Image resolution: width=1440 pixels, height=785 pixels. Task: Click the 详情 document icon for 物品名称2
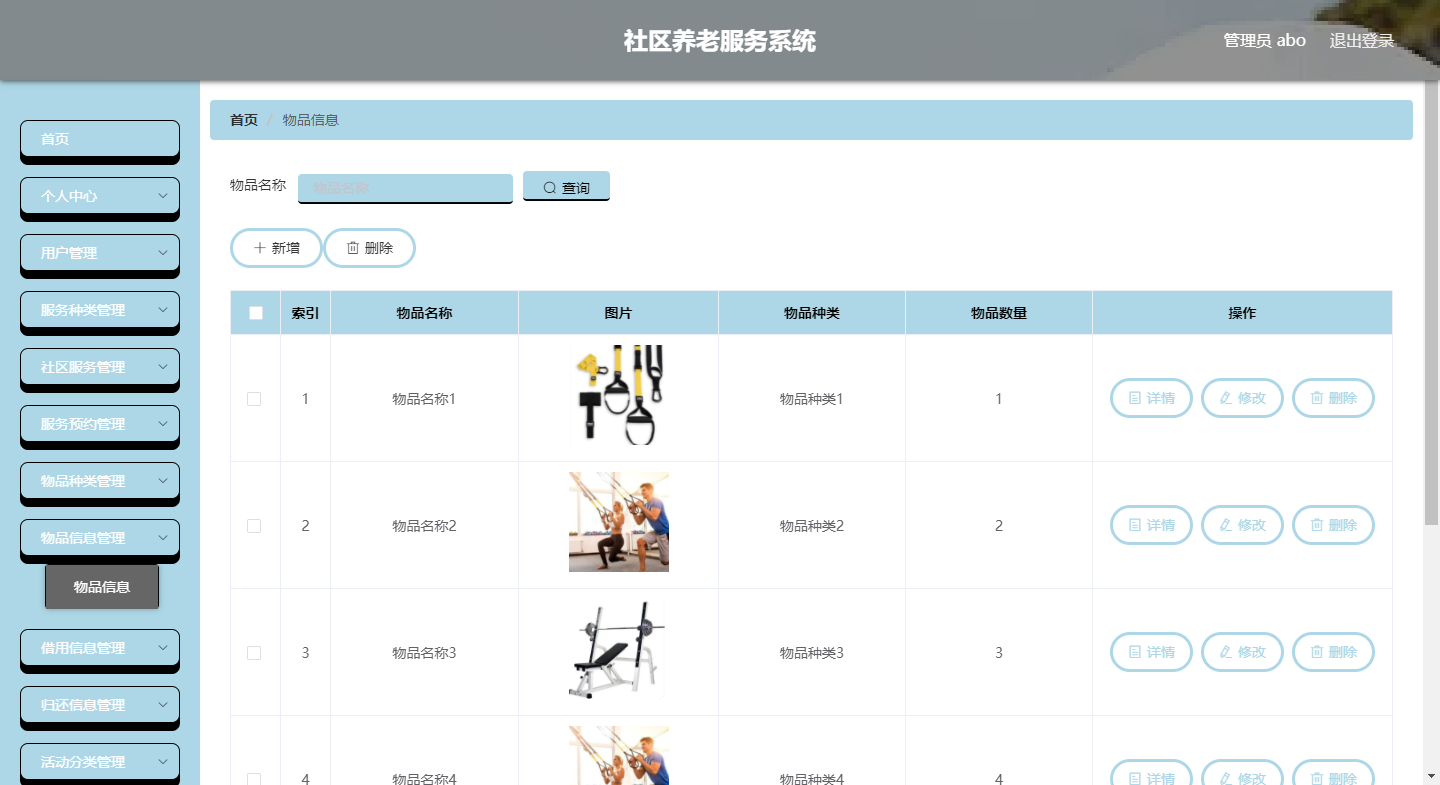pyautogui.click(x=1135, y=525)
